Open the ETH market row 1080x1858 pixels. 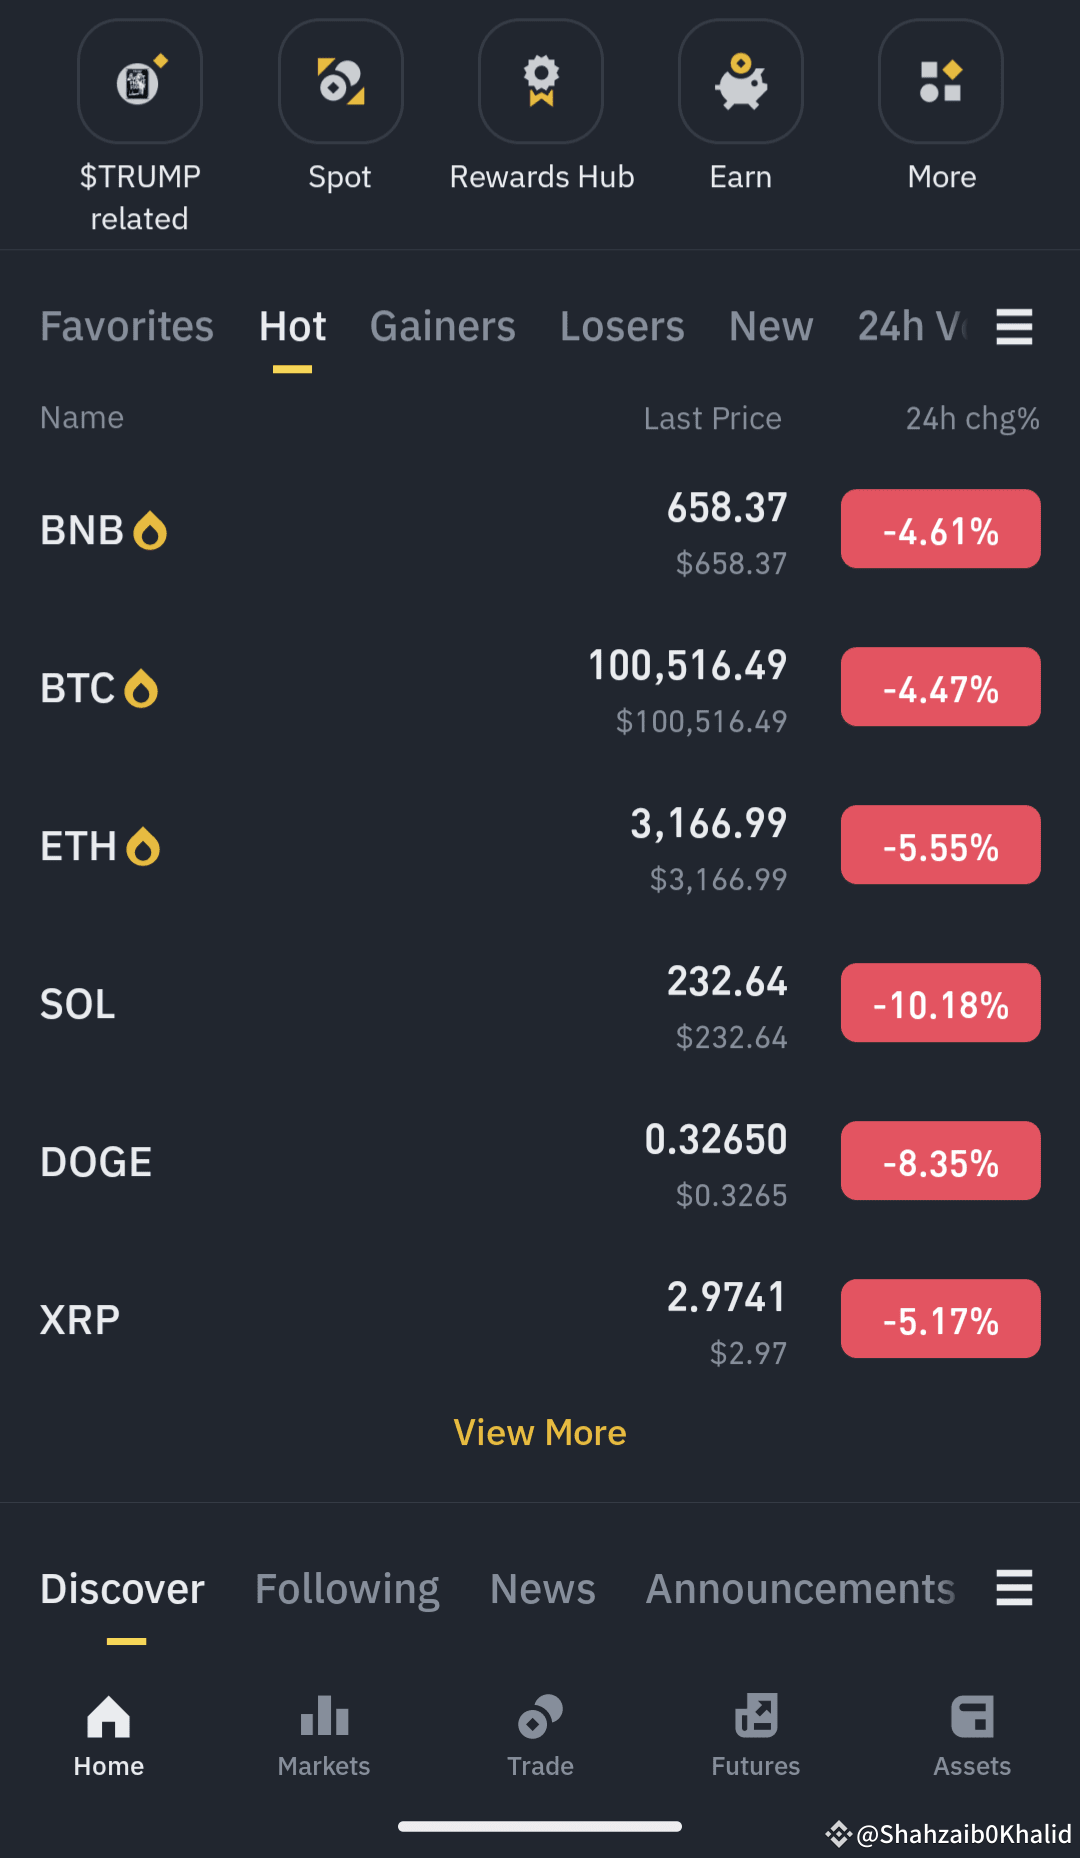pyautogui.click(x=540, y=846)
